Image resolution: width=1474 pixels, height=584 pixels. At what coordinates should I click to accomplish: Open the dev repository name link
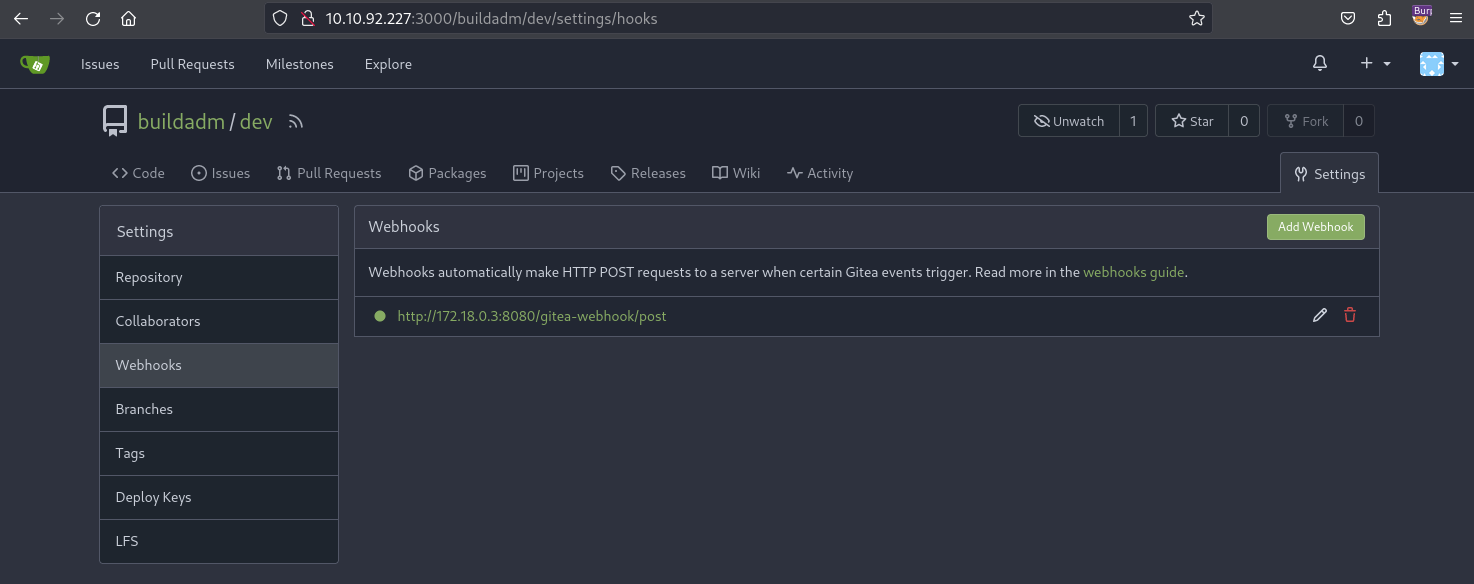256,122
